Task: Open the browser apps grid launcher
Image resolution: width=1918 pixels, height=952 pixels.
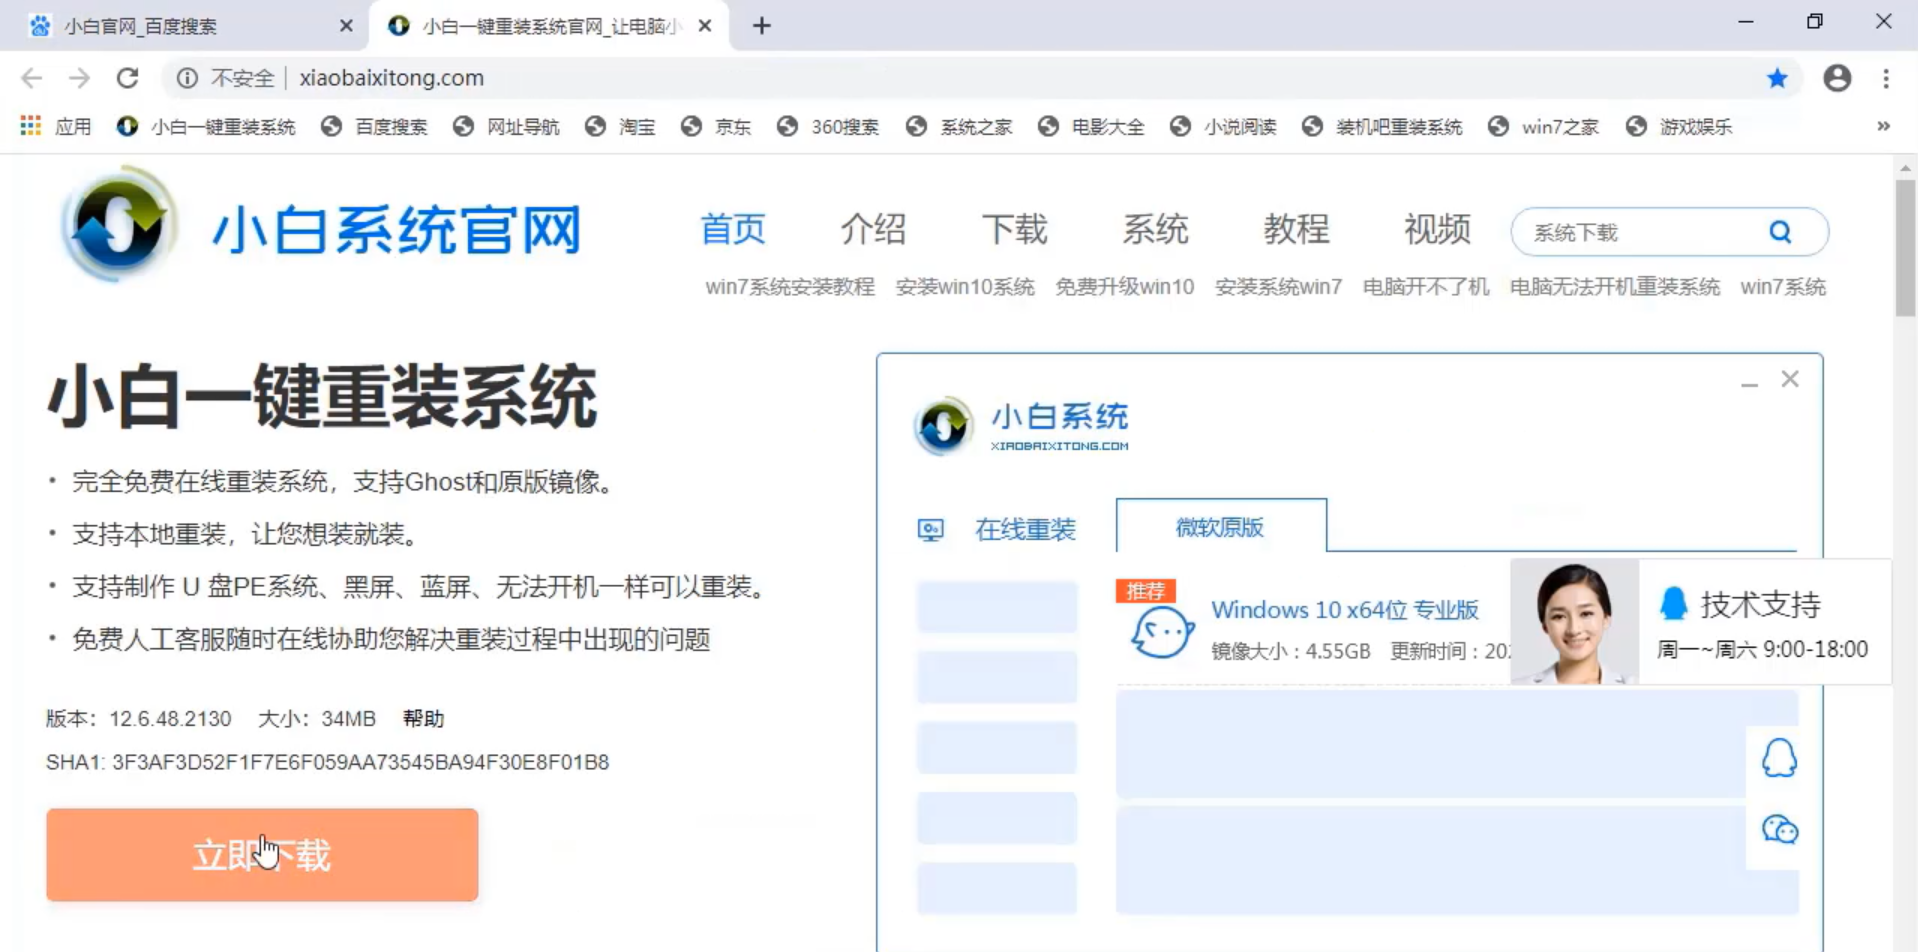Action: (29, 126)
